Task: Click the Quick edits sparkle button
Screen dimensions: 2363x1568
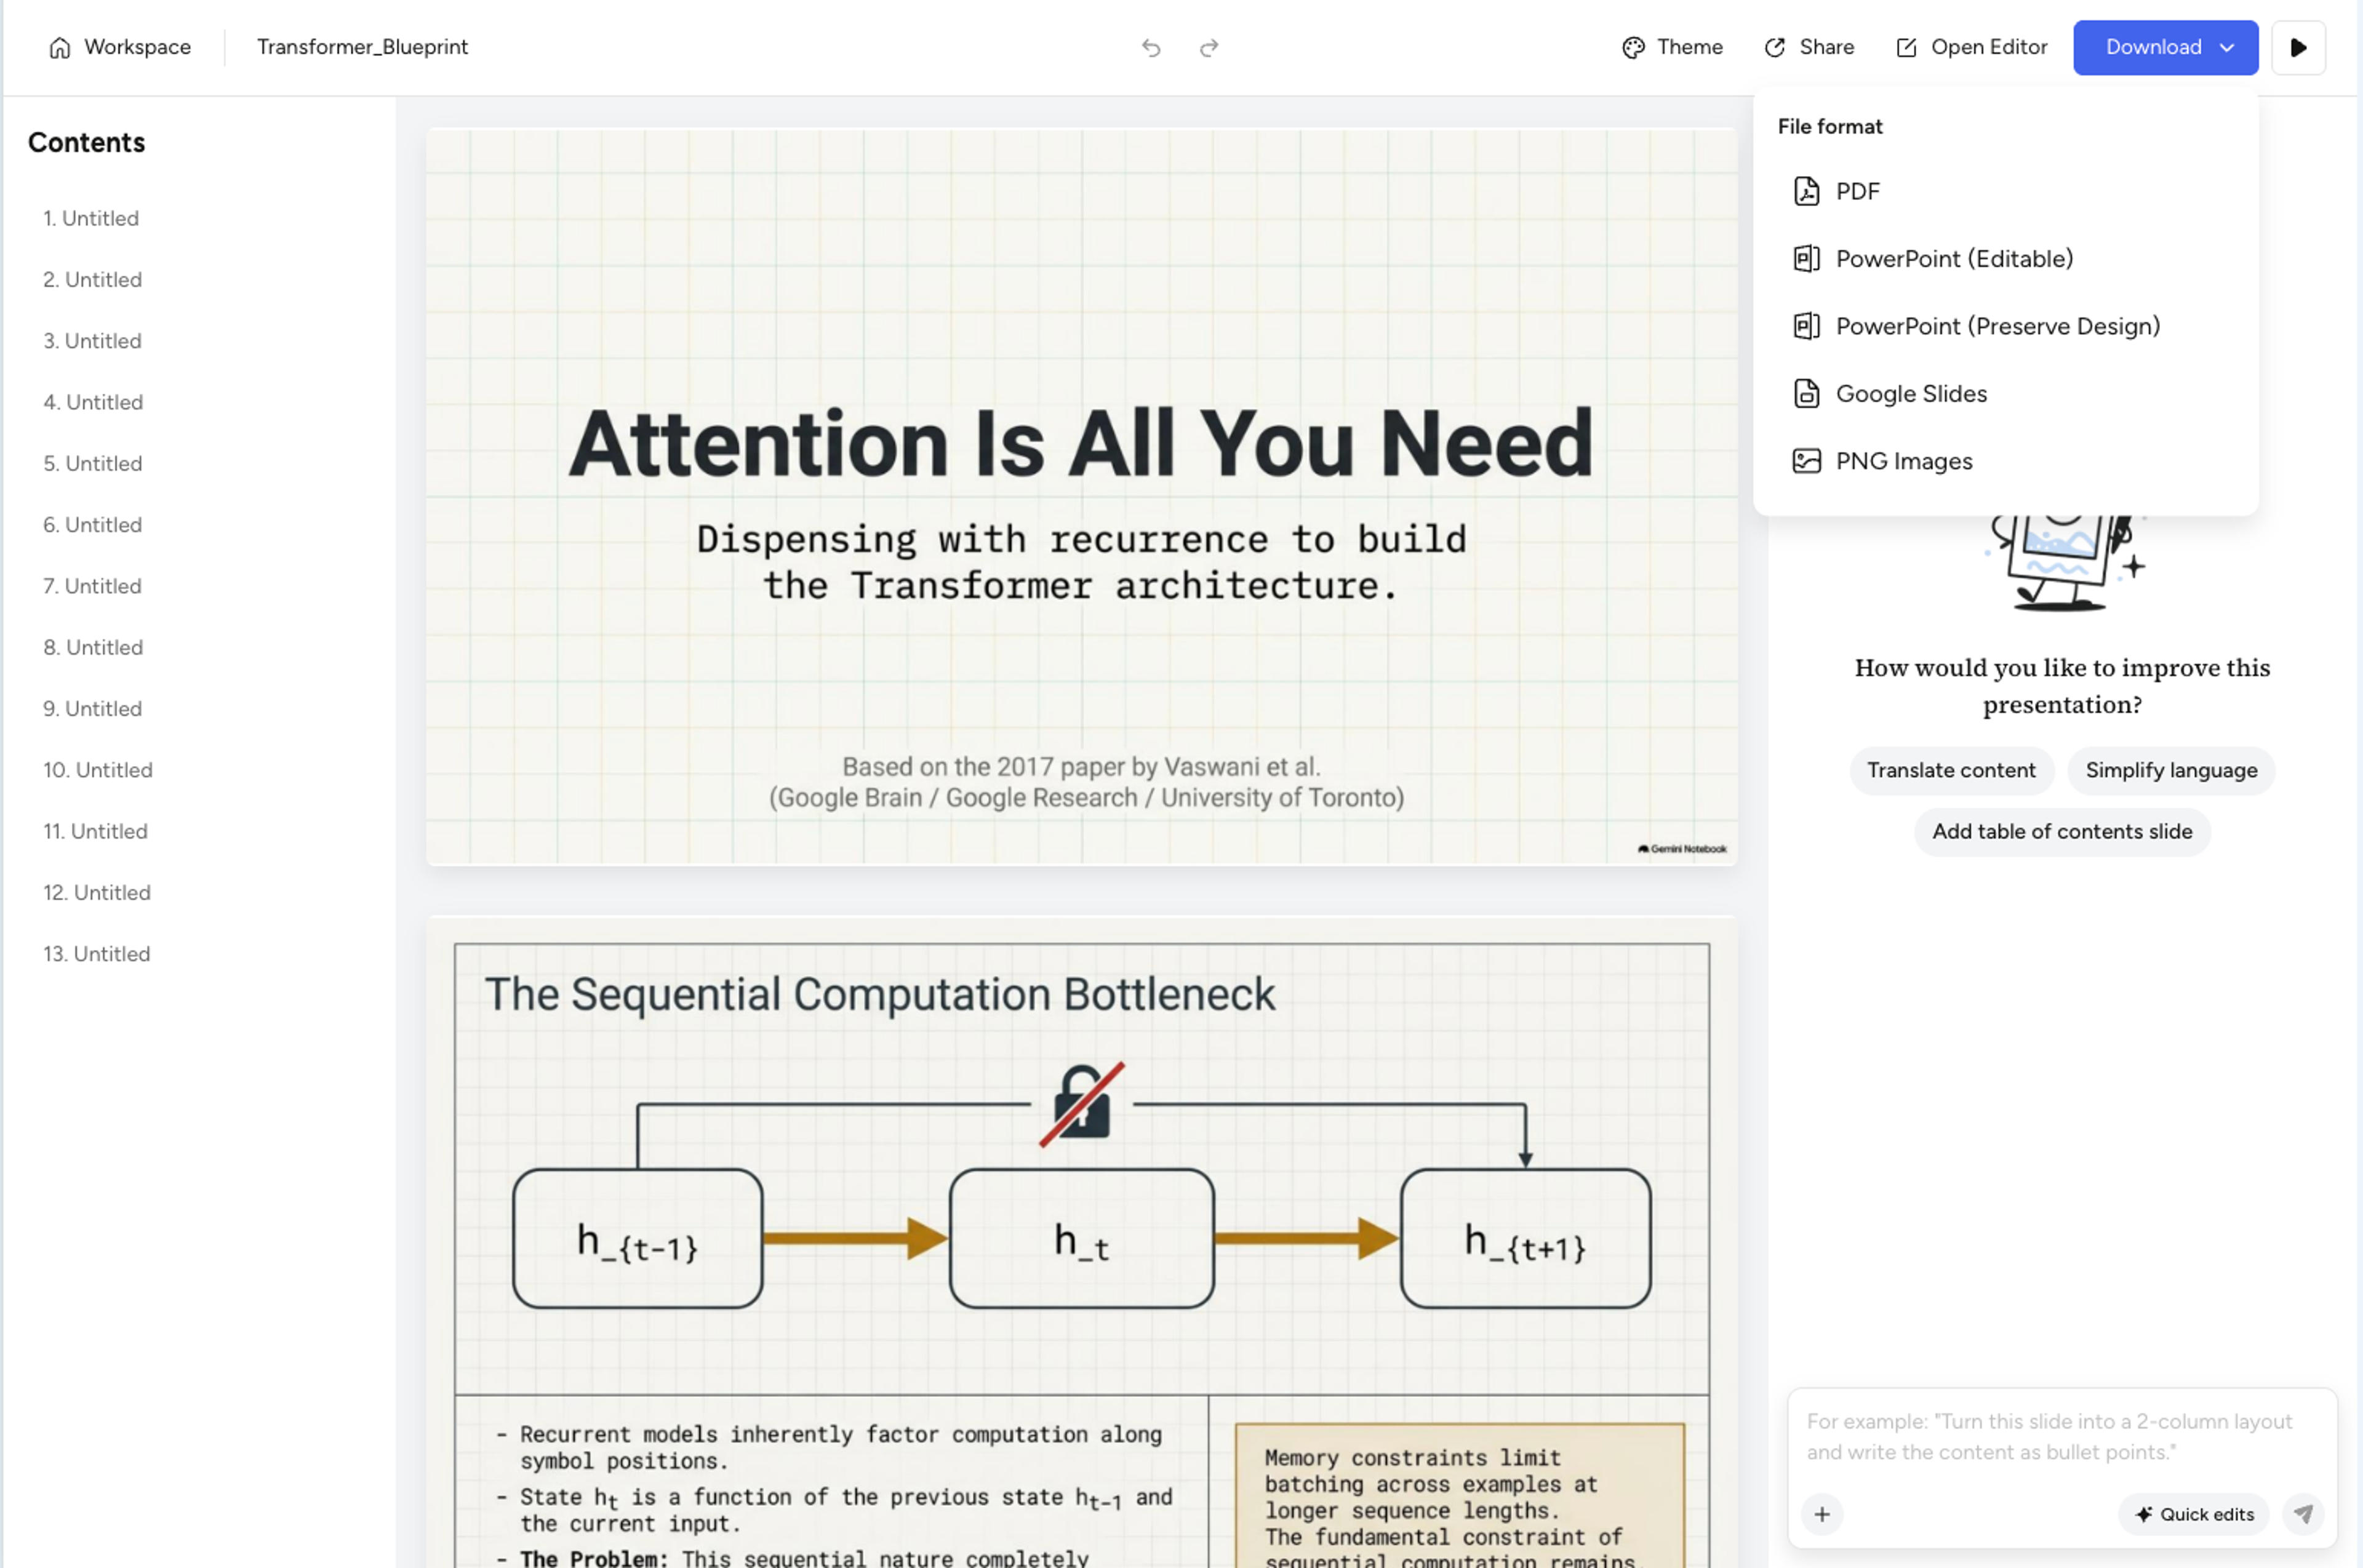Action: 2194,1514
